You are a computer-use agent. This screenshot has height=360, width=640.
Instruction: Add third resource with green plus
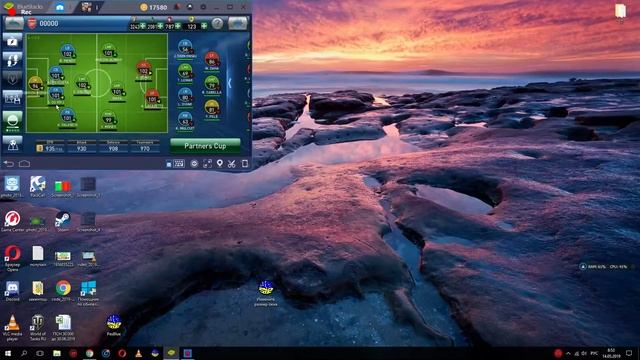pos(178,26)
